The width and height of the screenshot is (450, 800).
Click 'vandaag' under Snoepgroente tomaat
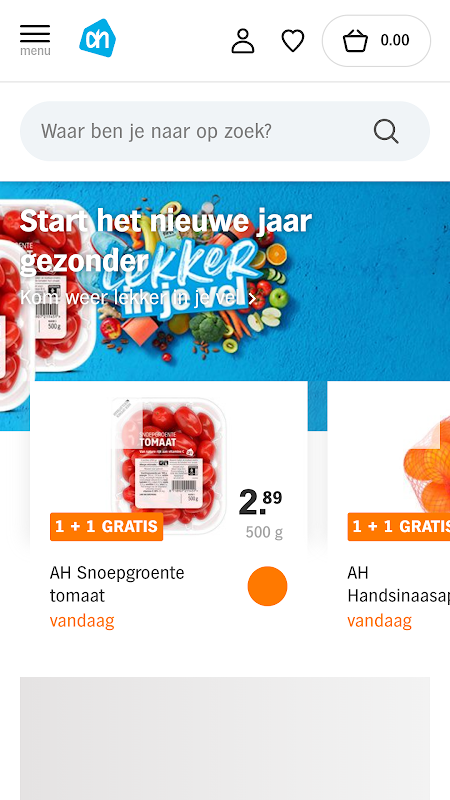(82, 621)
